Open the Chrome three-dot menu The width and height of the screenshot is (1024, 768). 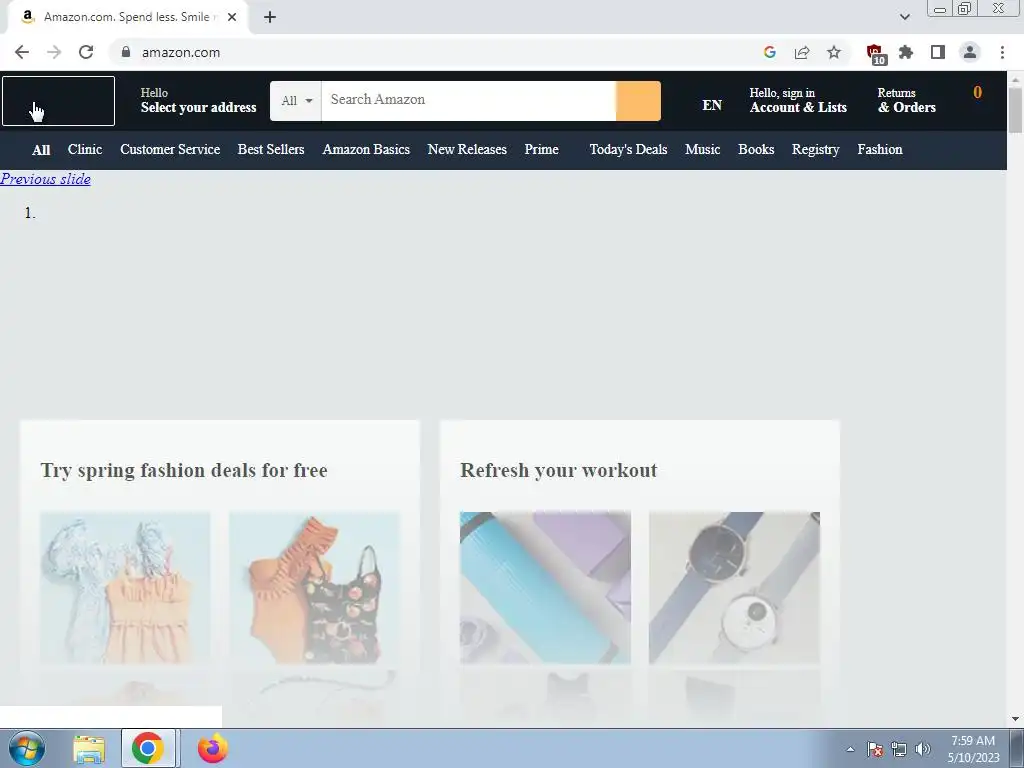1002,52
